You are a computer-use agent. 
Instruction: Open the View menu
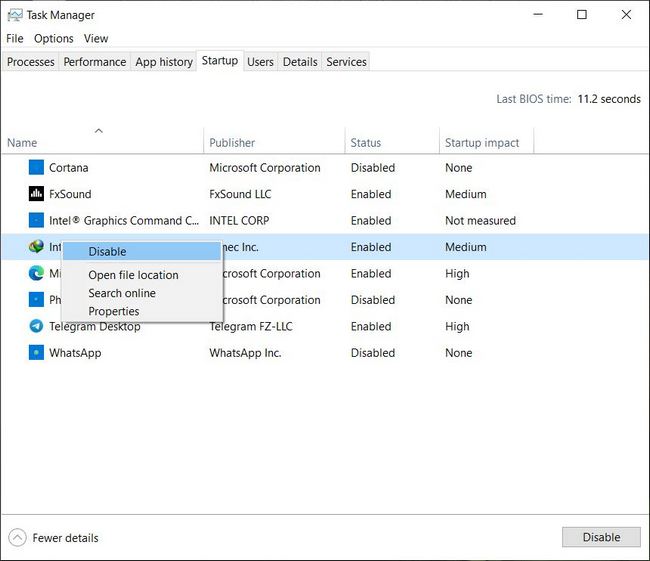(x=96, y=39)
